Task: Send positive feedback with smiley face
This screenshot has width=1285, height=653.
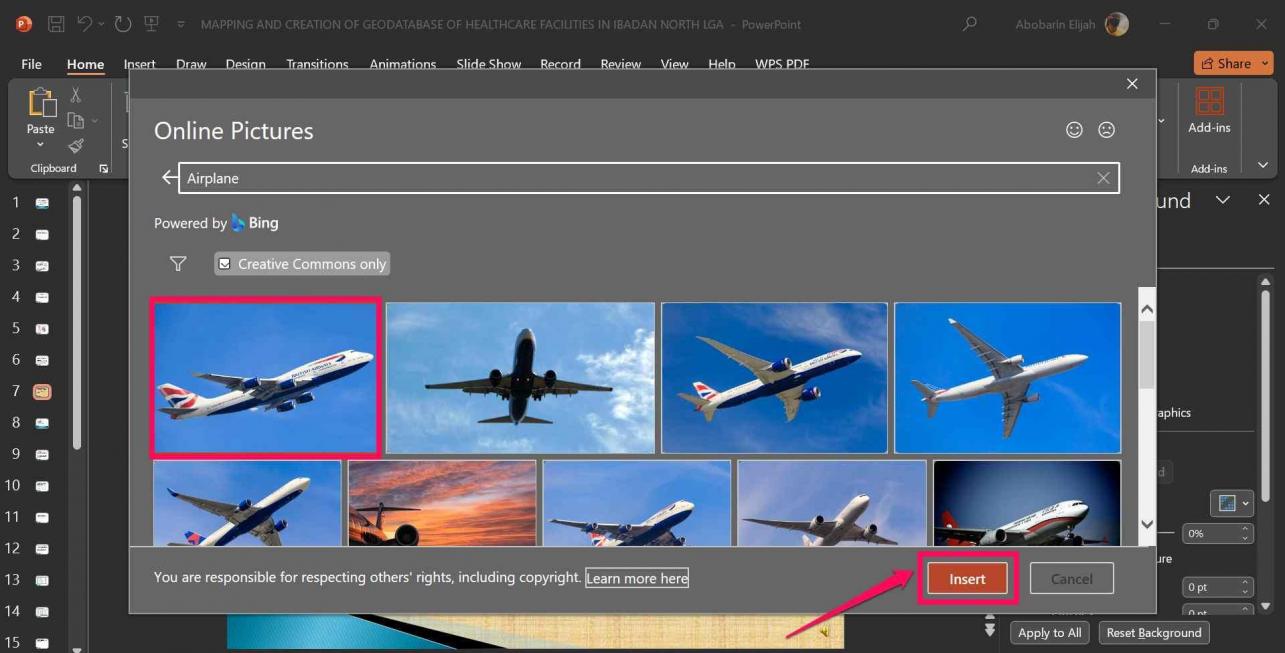Action: coord(1074,130)
